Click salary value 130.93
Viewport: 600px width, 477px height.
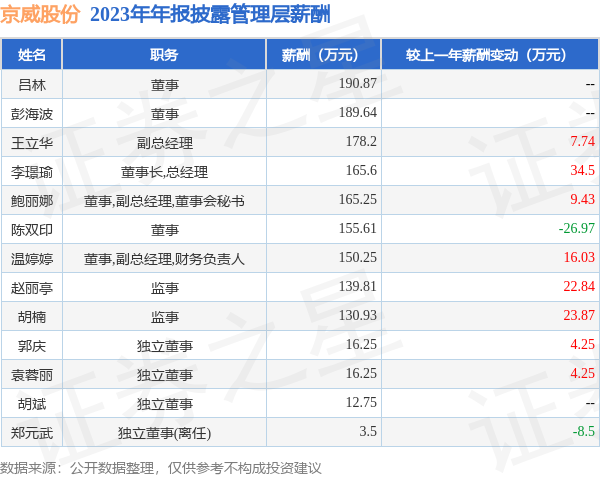358,315
